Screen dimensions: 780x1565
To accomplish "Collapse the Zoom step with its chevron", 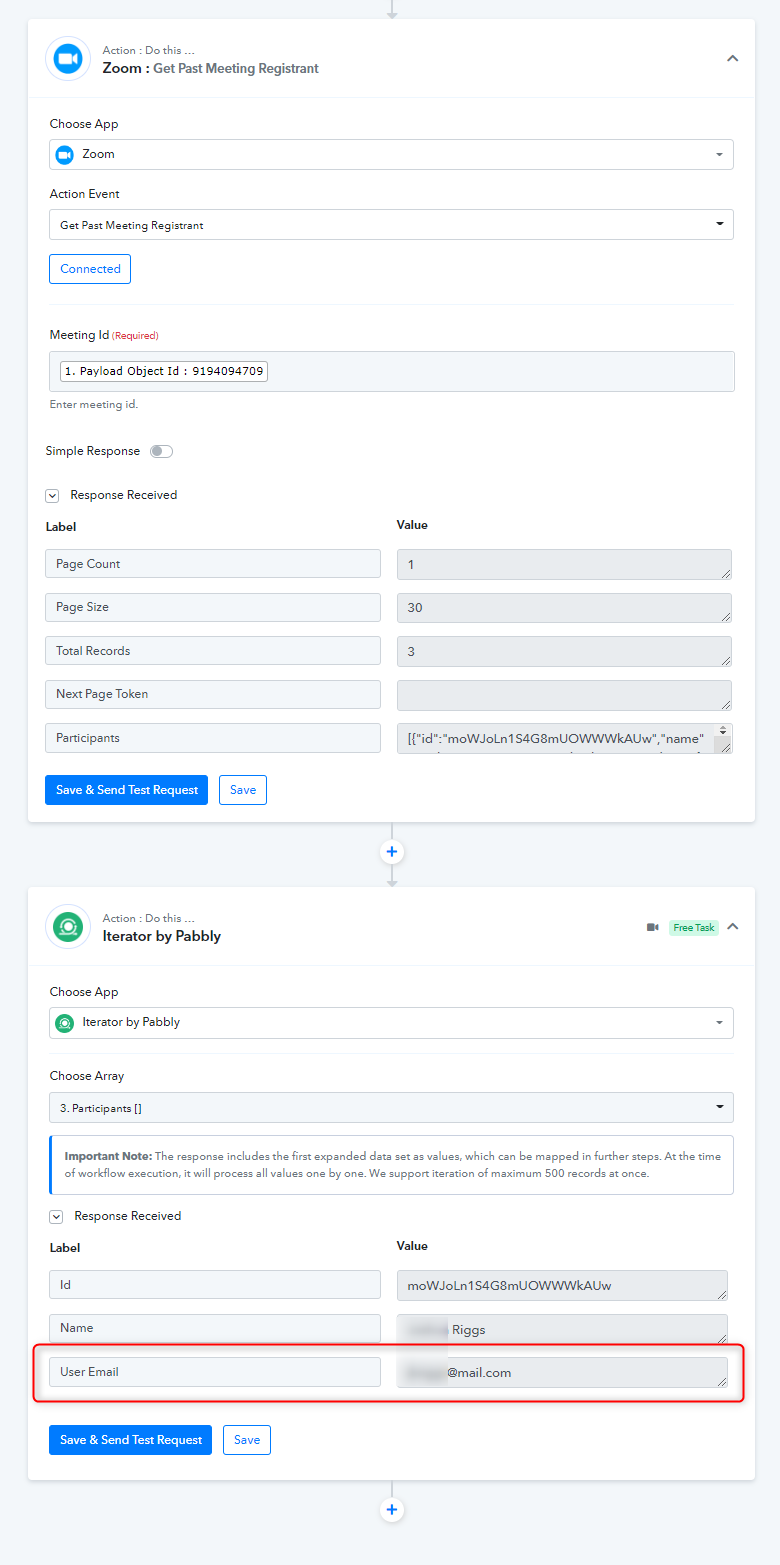I will 732,59.
